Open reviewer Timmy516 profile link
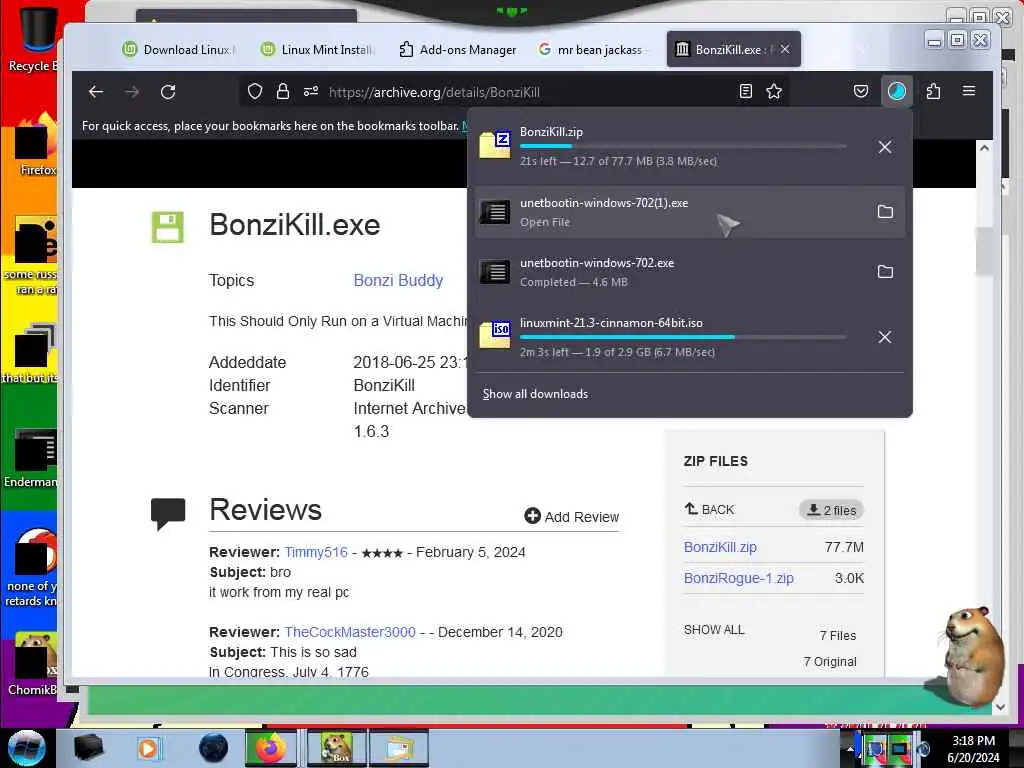 pos(316,552)
